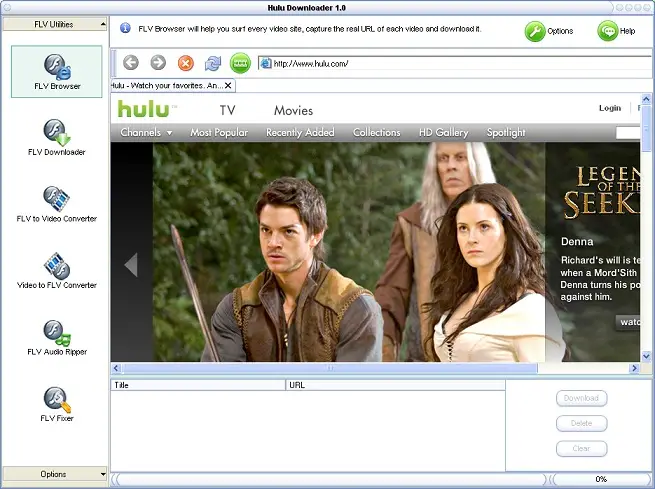Open the FLV Audio Ripper

tap(57, 337)
